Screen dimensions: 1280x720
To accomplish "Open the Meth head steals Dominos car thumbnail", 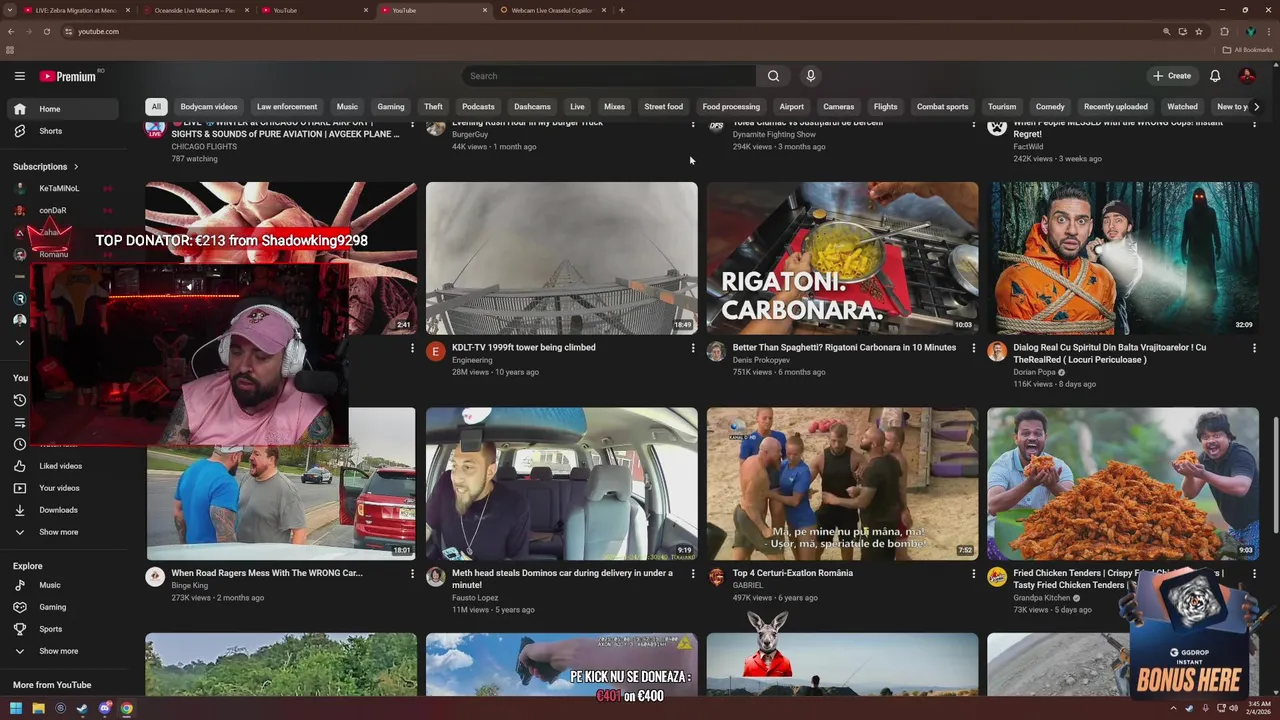I will pos(562,484).
